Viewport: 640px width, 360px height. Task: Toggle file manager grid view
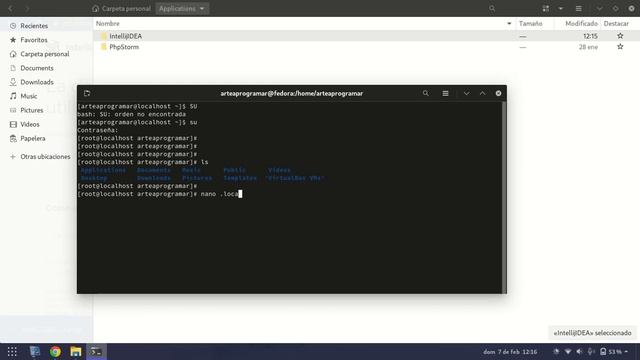tap(546, 8)
